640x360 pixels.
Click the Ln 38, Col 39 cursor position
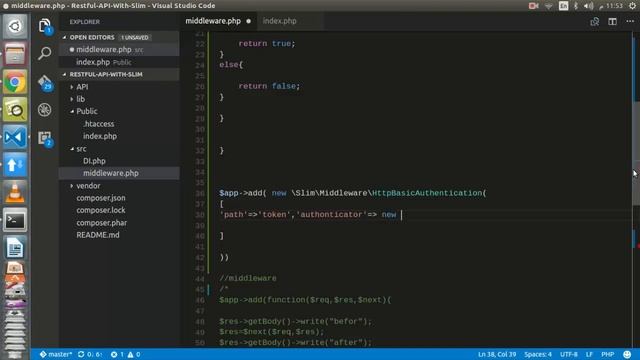(x=497, y=354)
